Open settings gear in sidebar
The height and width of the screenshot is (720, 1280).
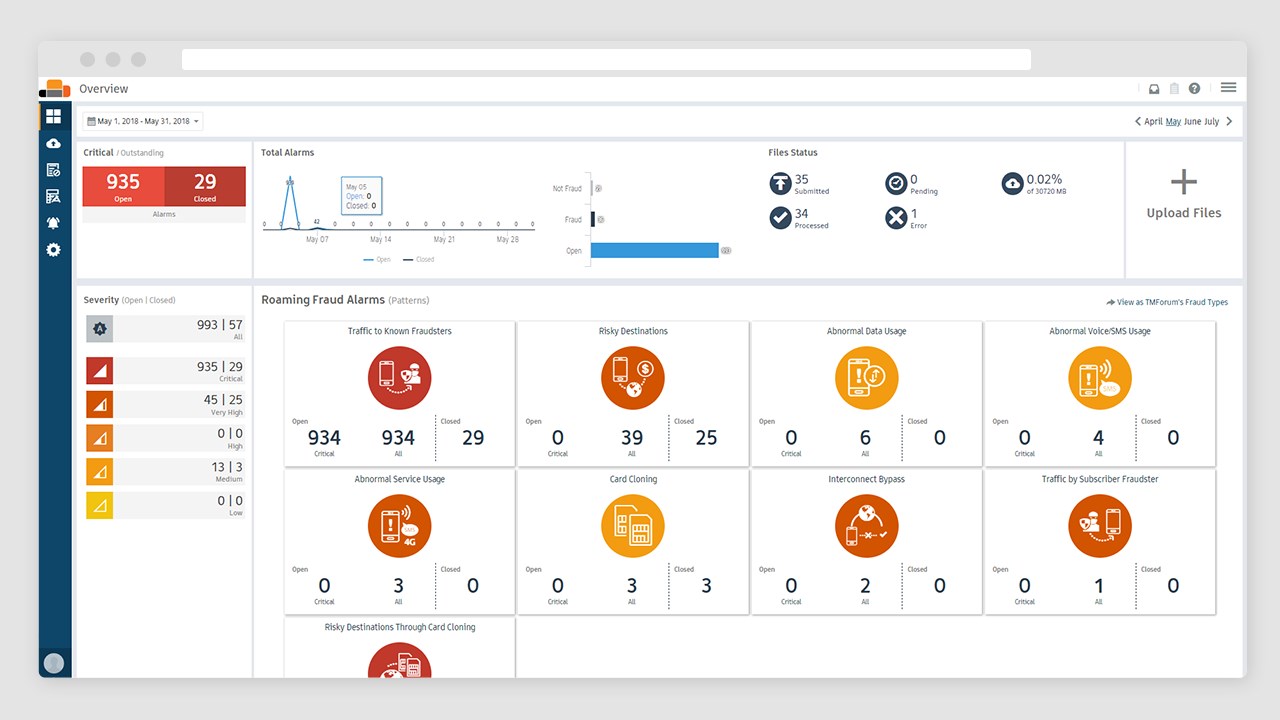[x=54, y=250]
